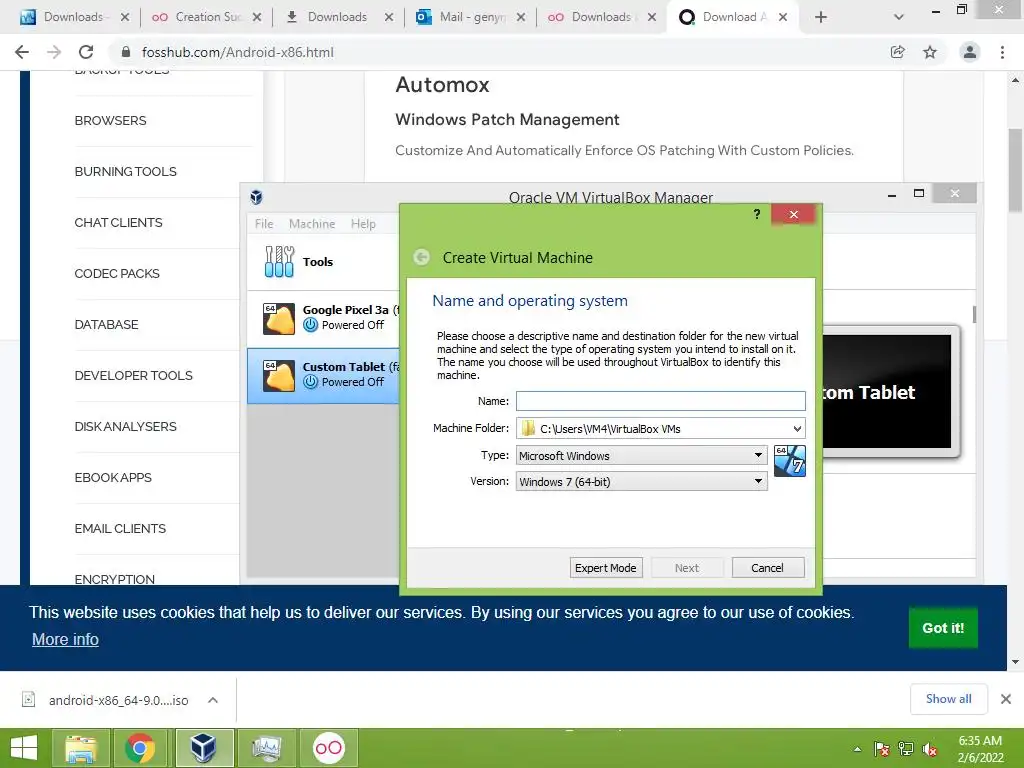Click the Expert Mode button
Viewport: 1024px width, 768px height.
point(605,568)
